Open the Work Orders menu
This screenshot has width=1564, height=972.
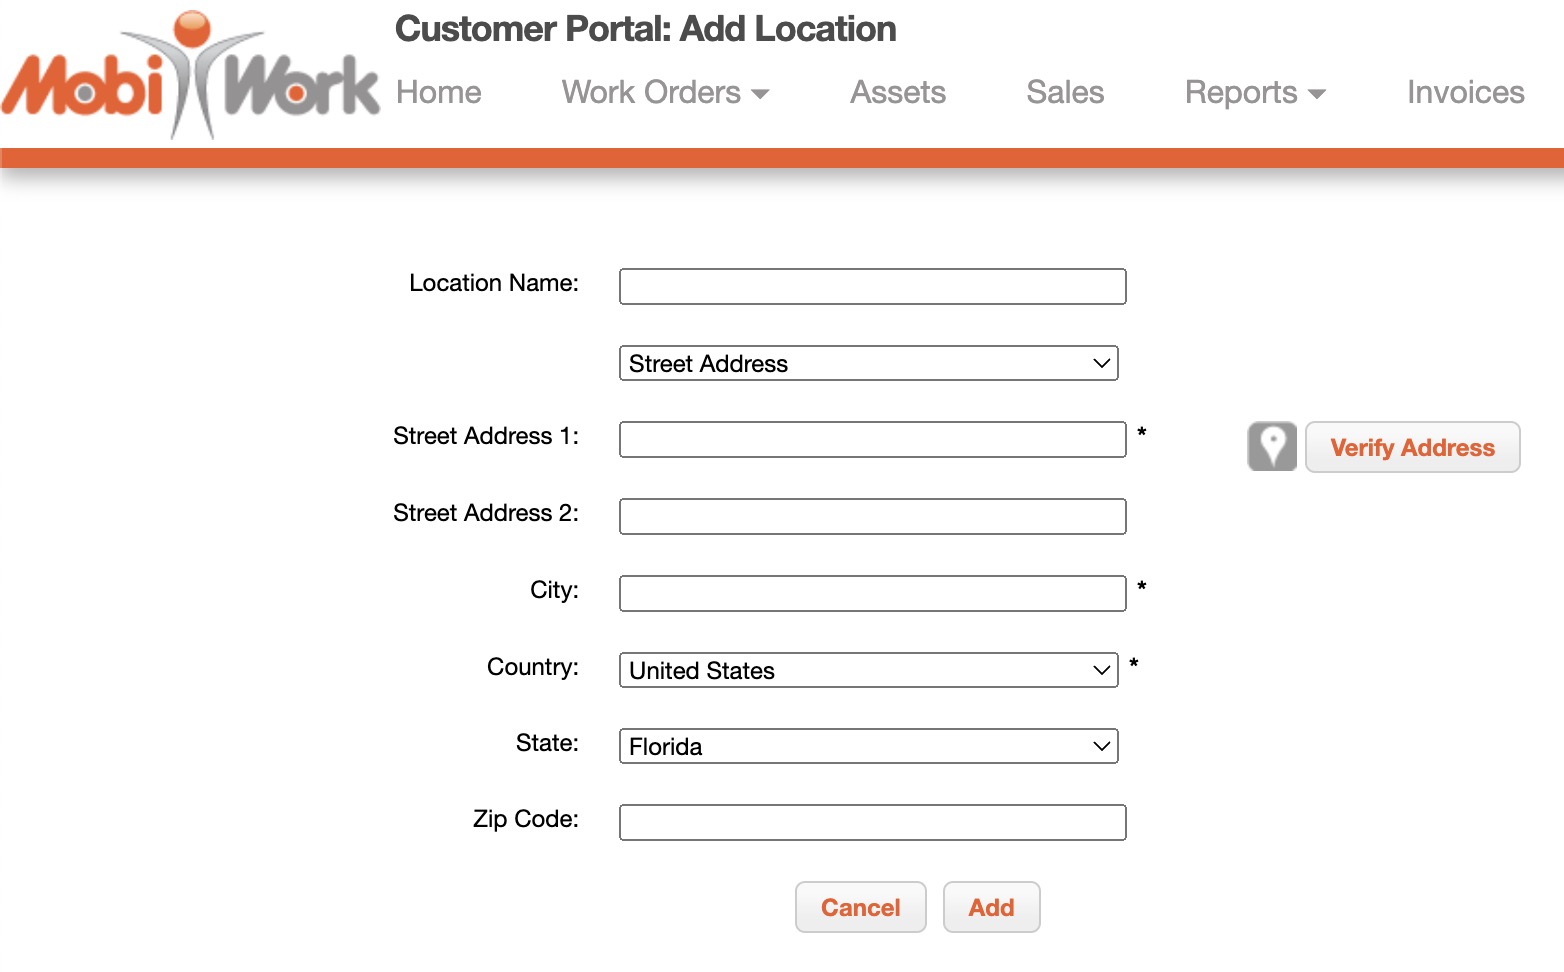tap(665, 92)
